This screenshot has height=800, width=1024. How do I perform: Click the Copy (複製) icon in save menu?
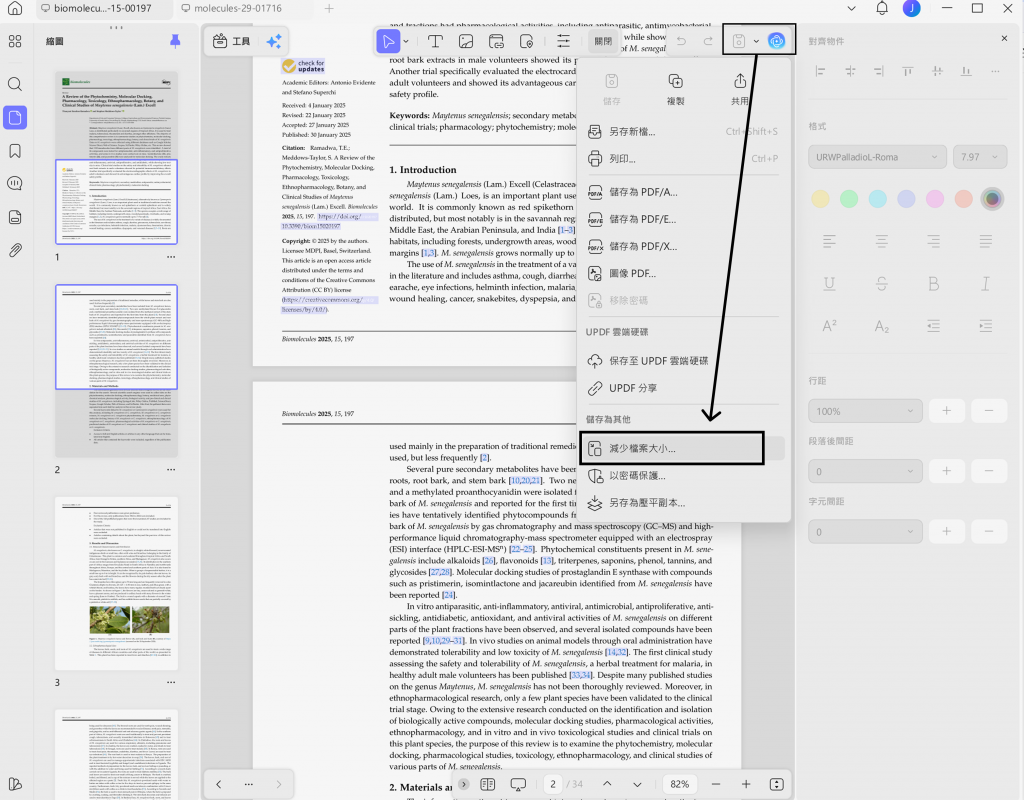click(675, 89)
